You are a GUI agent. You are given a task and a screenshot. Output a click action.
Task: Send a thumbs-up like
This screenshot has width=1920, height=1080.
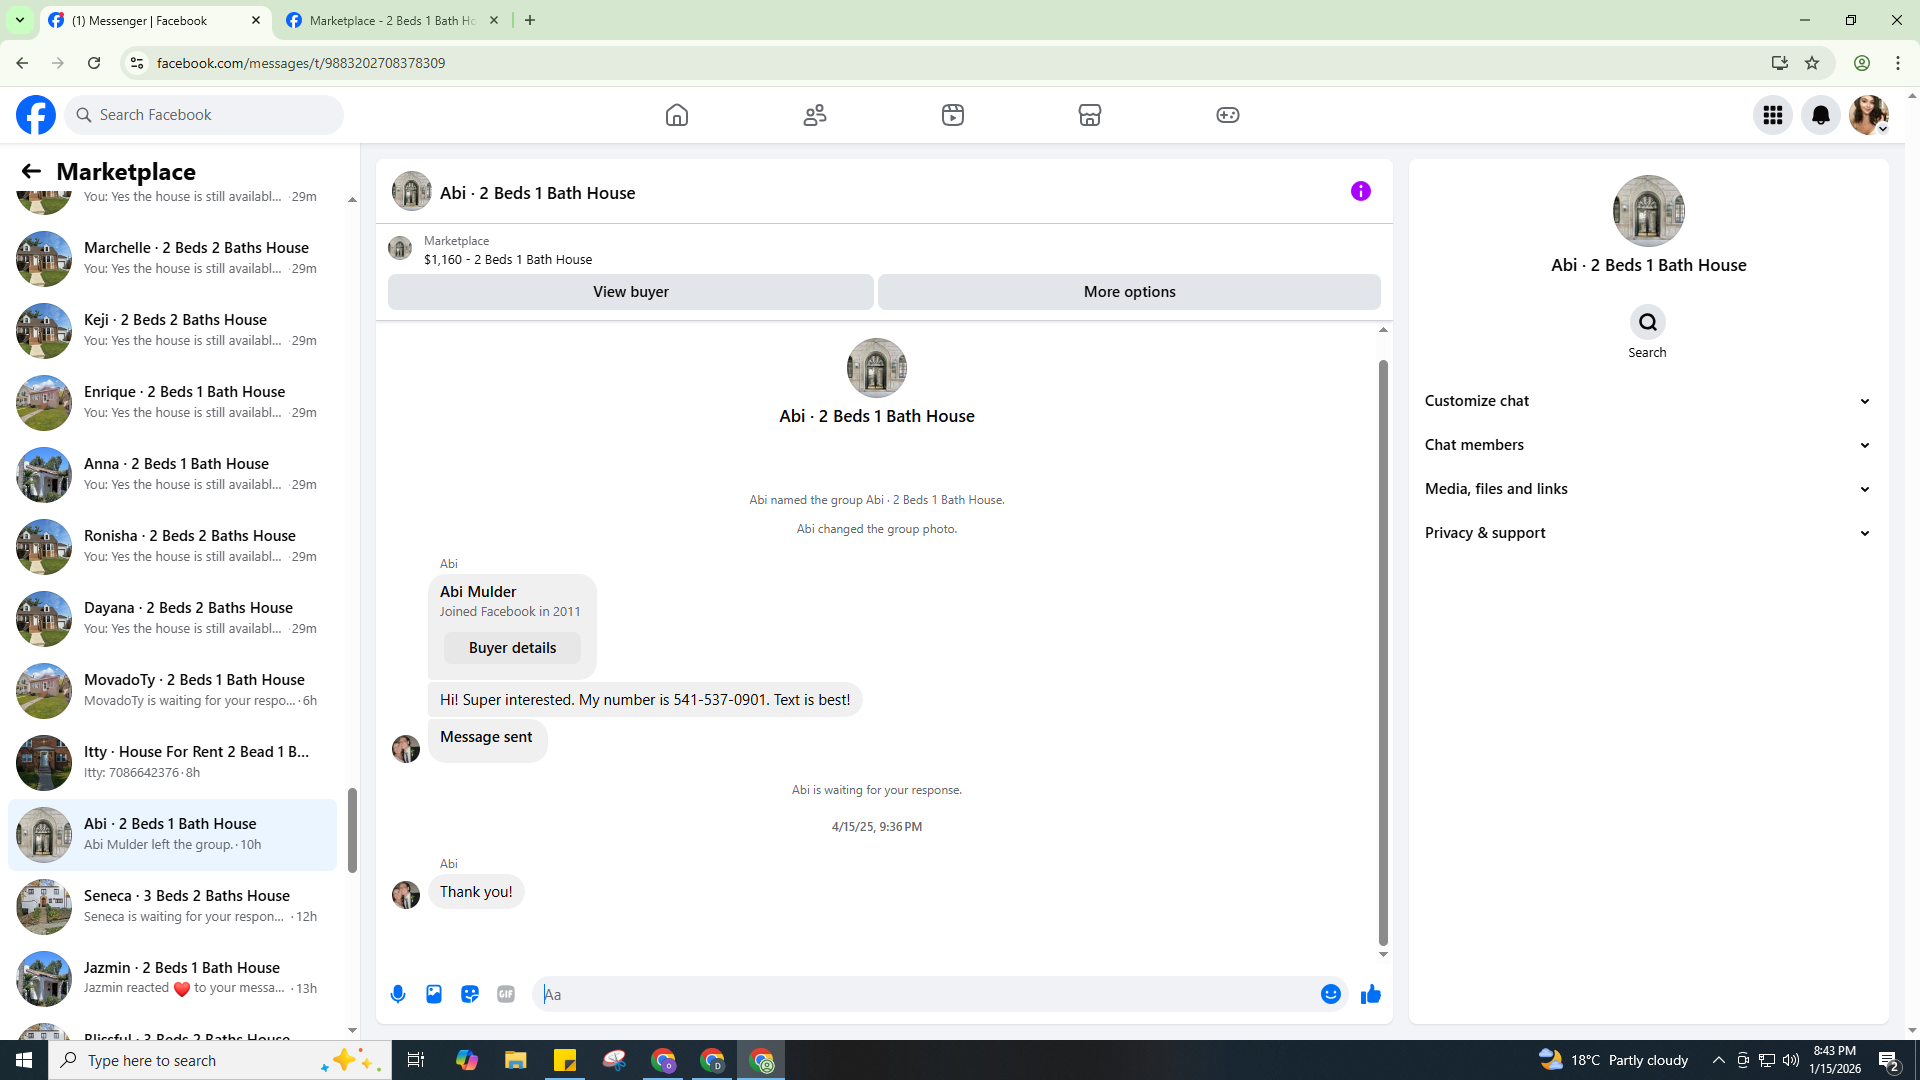(1371, 994)
